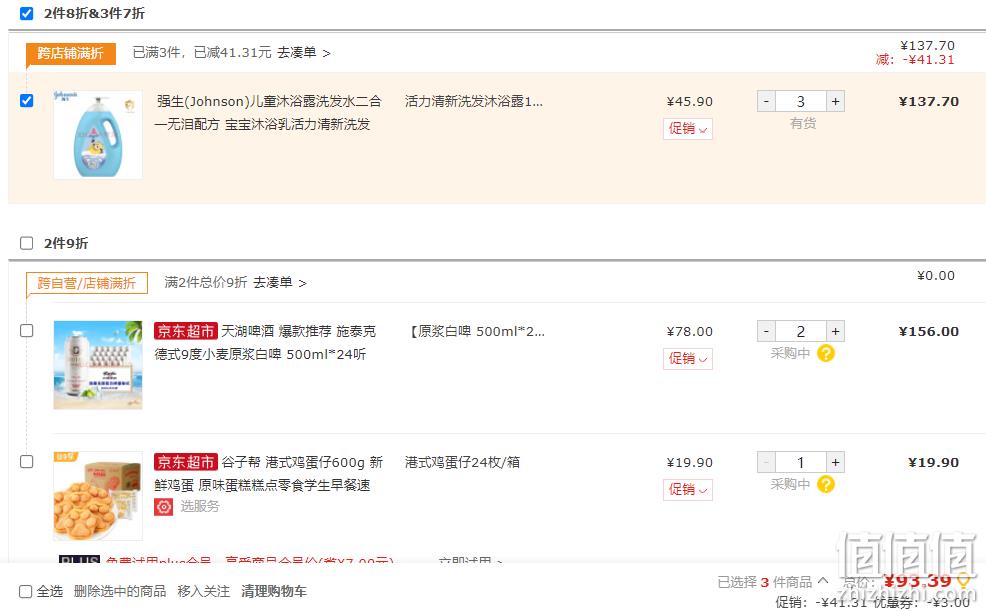Decrease Johnson shampoo quantity with minus
986x611 pixels.
point(767,101)
